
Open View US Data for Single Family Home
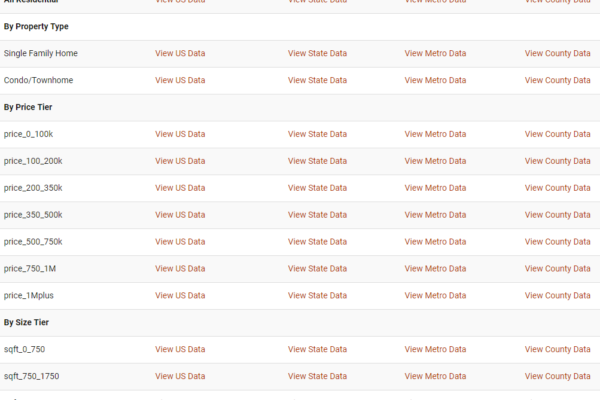point(180,53)
